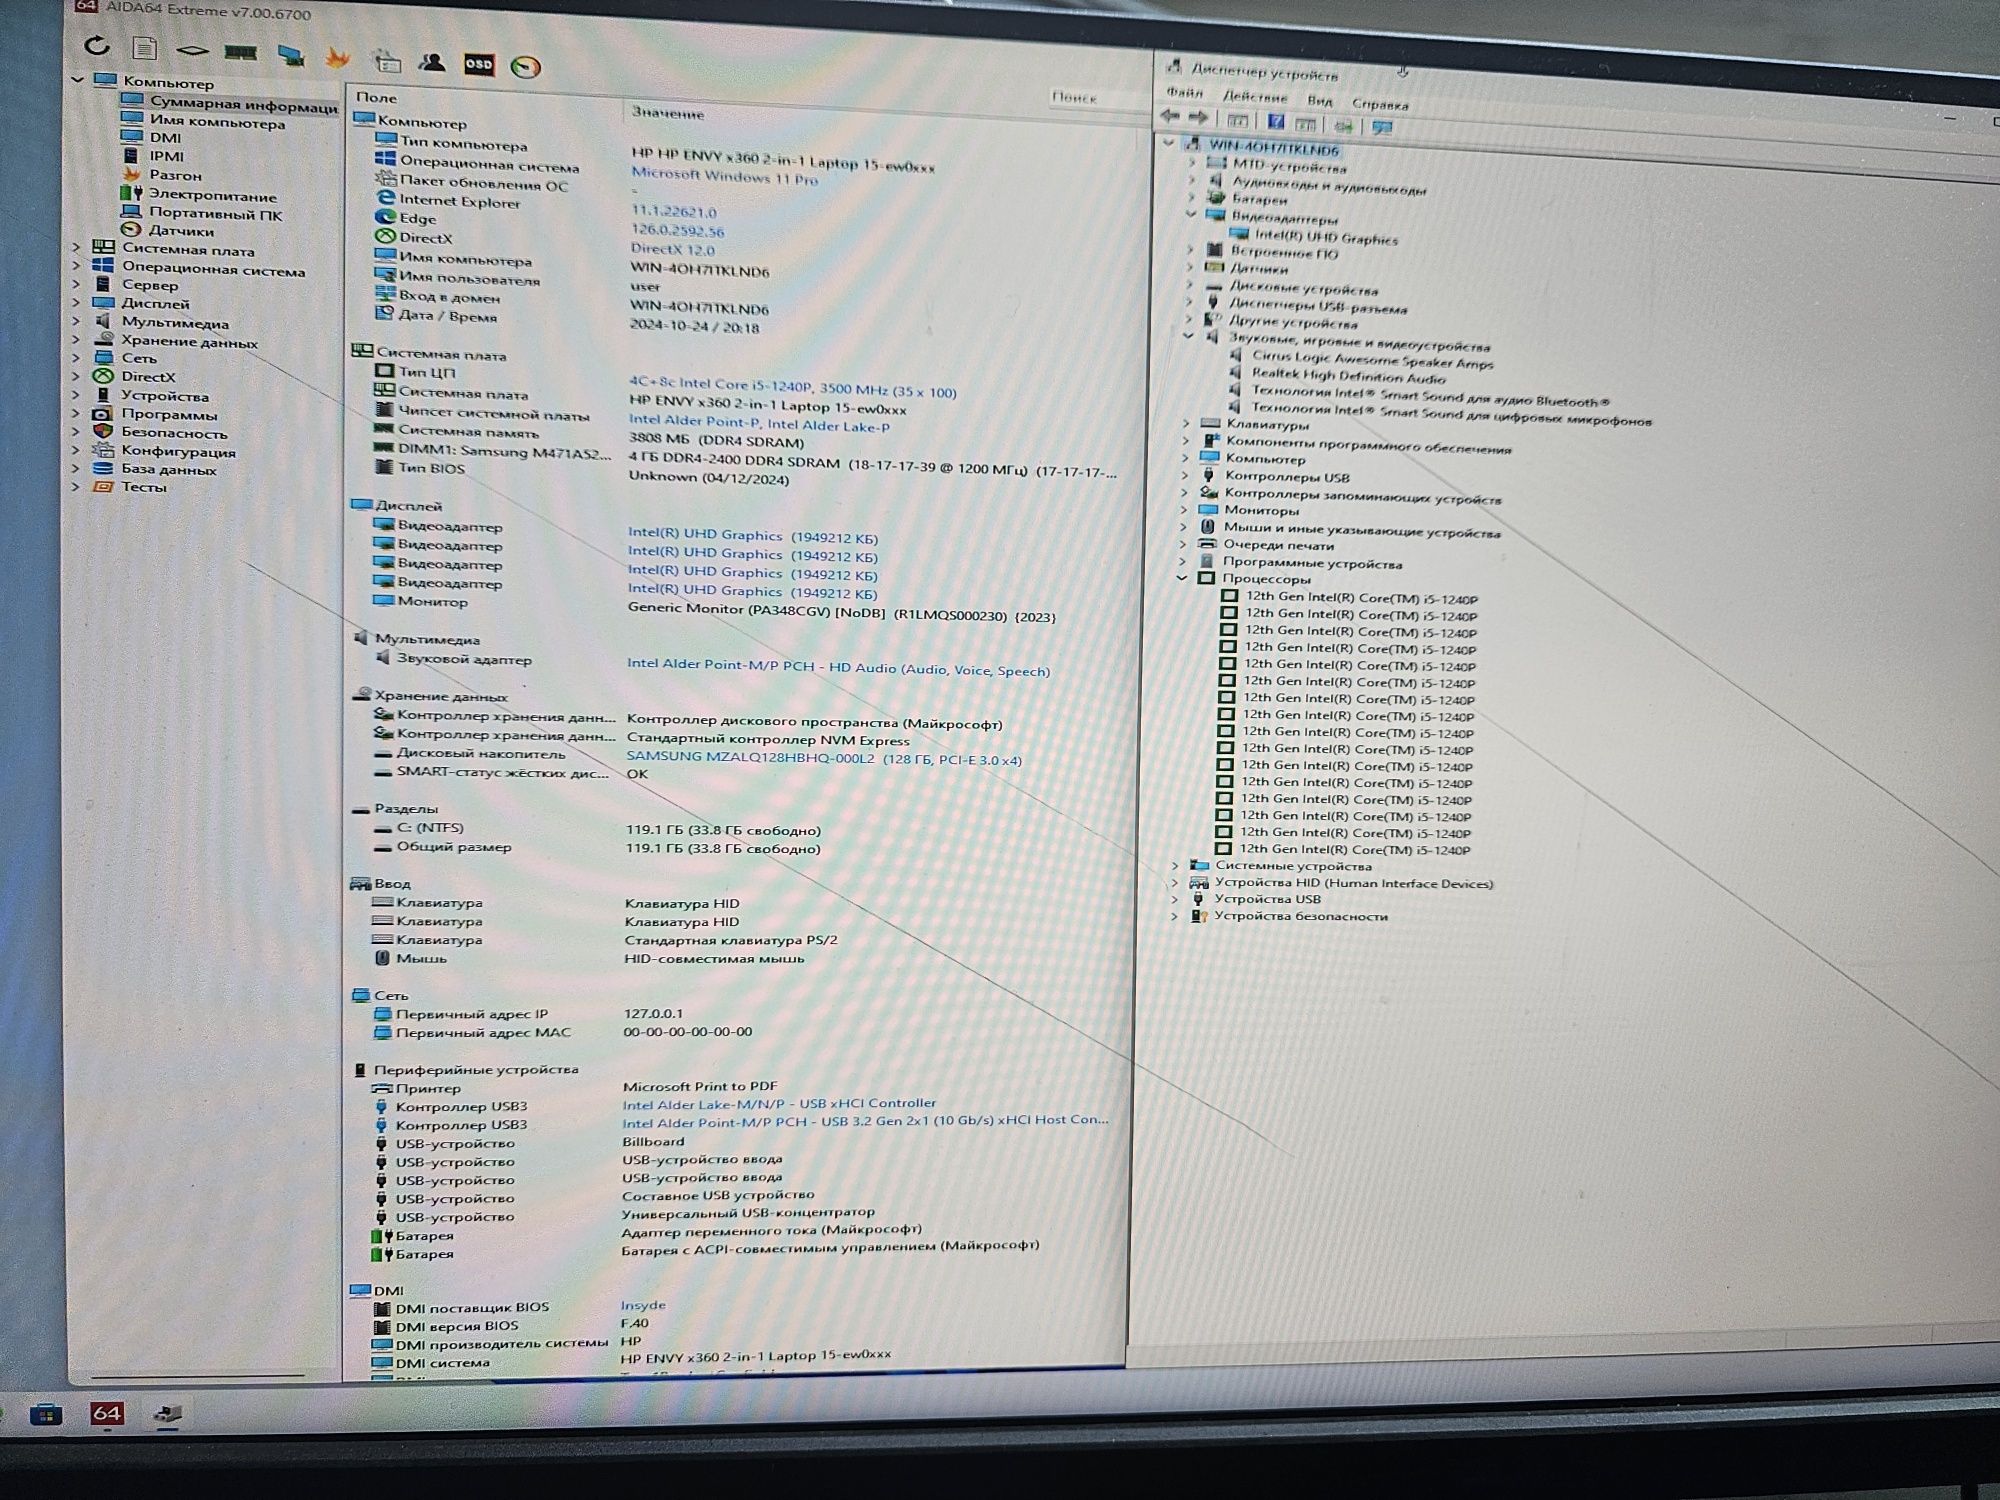2000x1500 pixels.
Task: Click the network monitor toolbar icon in AIDA64
Action: pyautogui.click(x=291, y=55)
